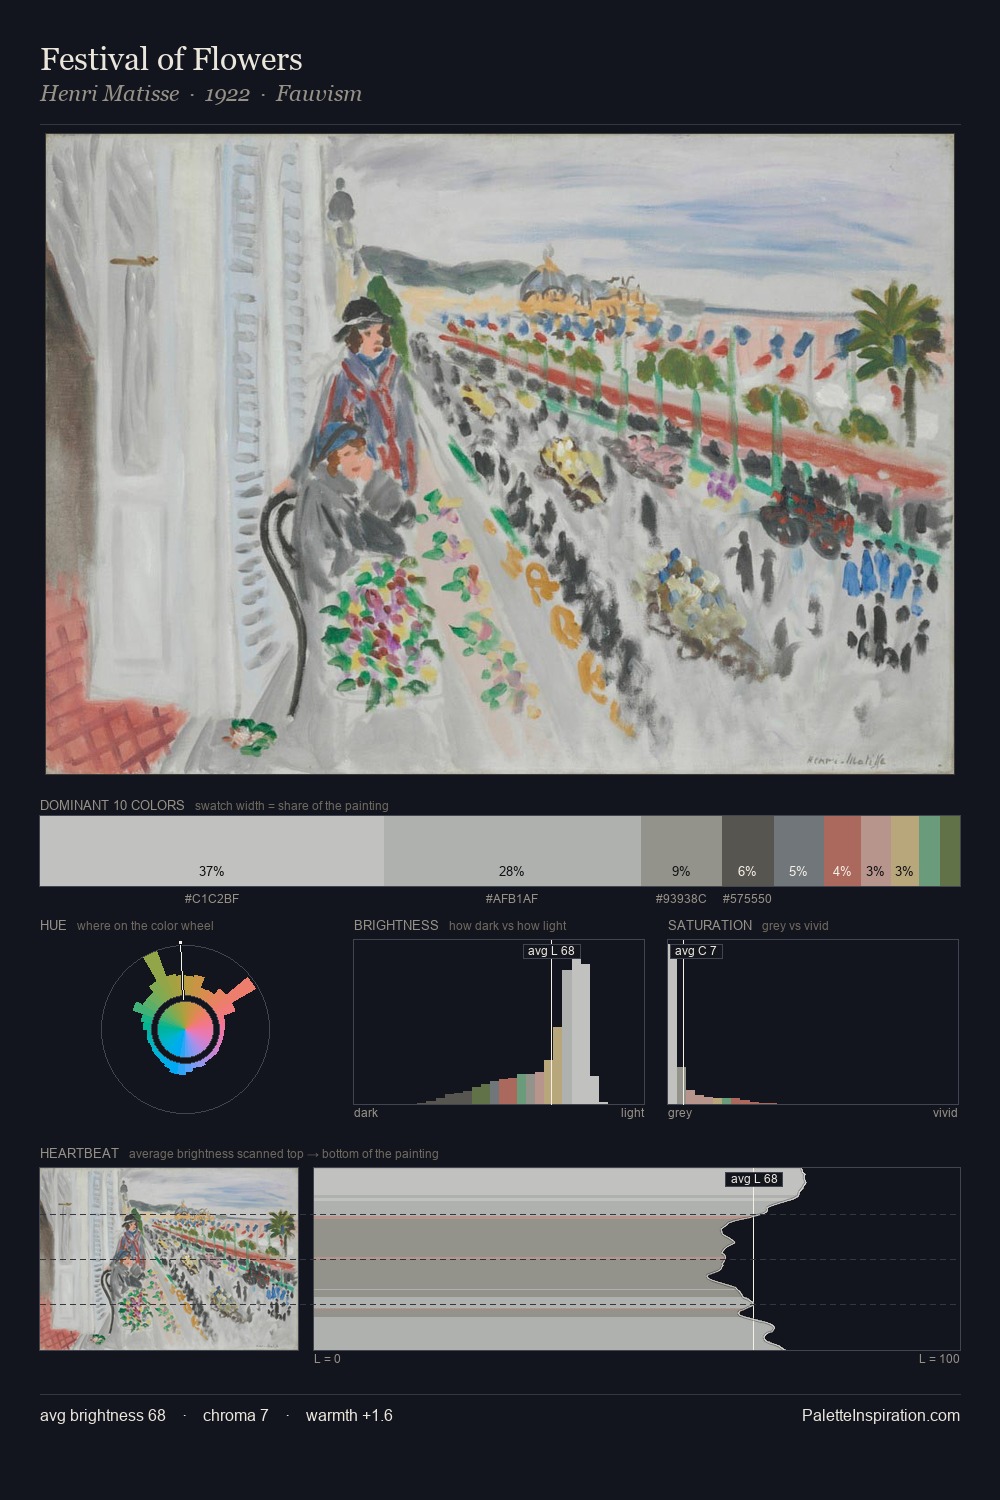Open the small painting thumbnail under Heartbeat
Viewport: 1000px width, 1500px height.
pyautogui.click(x=169, y=1259)
